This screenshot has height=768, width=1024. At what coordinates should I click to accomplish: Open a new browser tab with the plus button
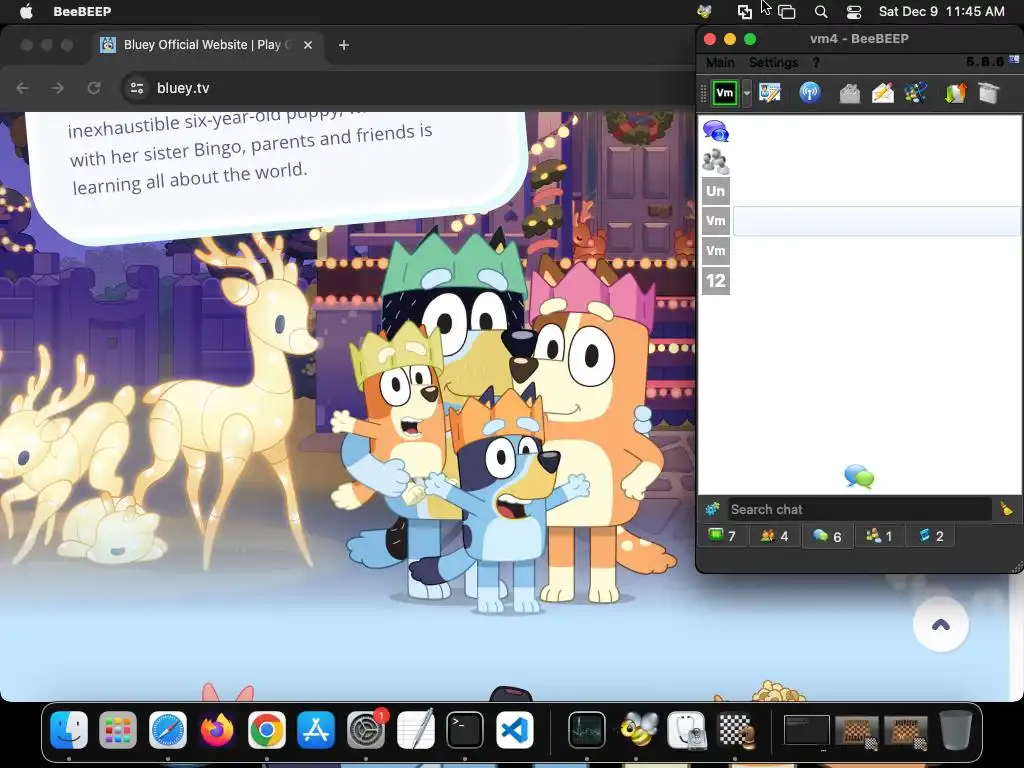pyautogui.click(x=344, y=45)
